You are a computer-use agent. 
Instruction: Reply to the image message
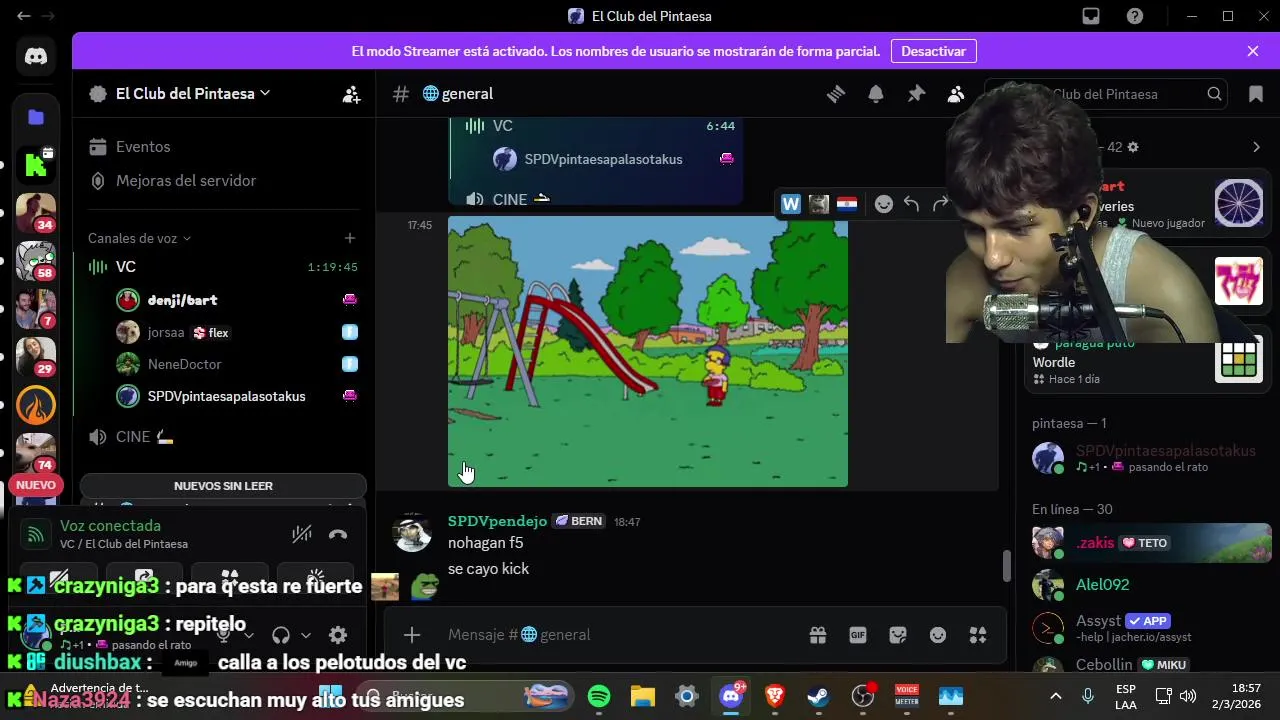912,204
